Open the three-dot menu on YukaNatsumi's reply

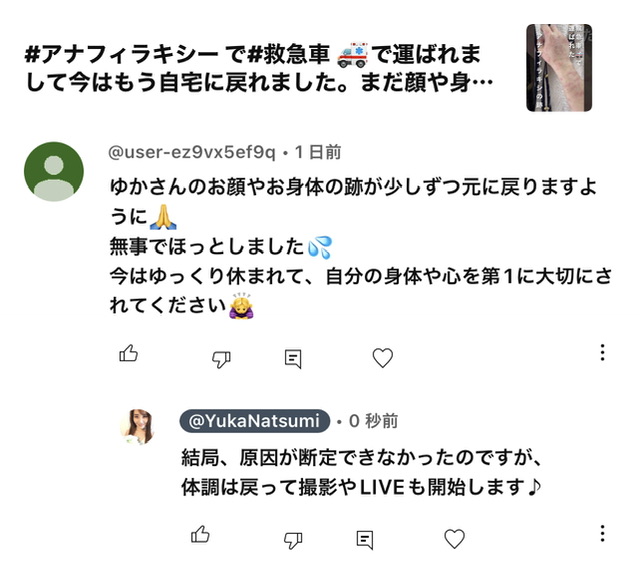[x=602, y=534]
